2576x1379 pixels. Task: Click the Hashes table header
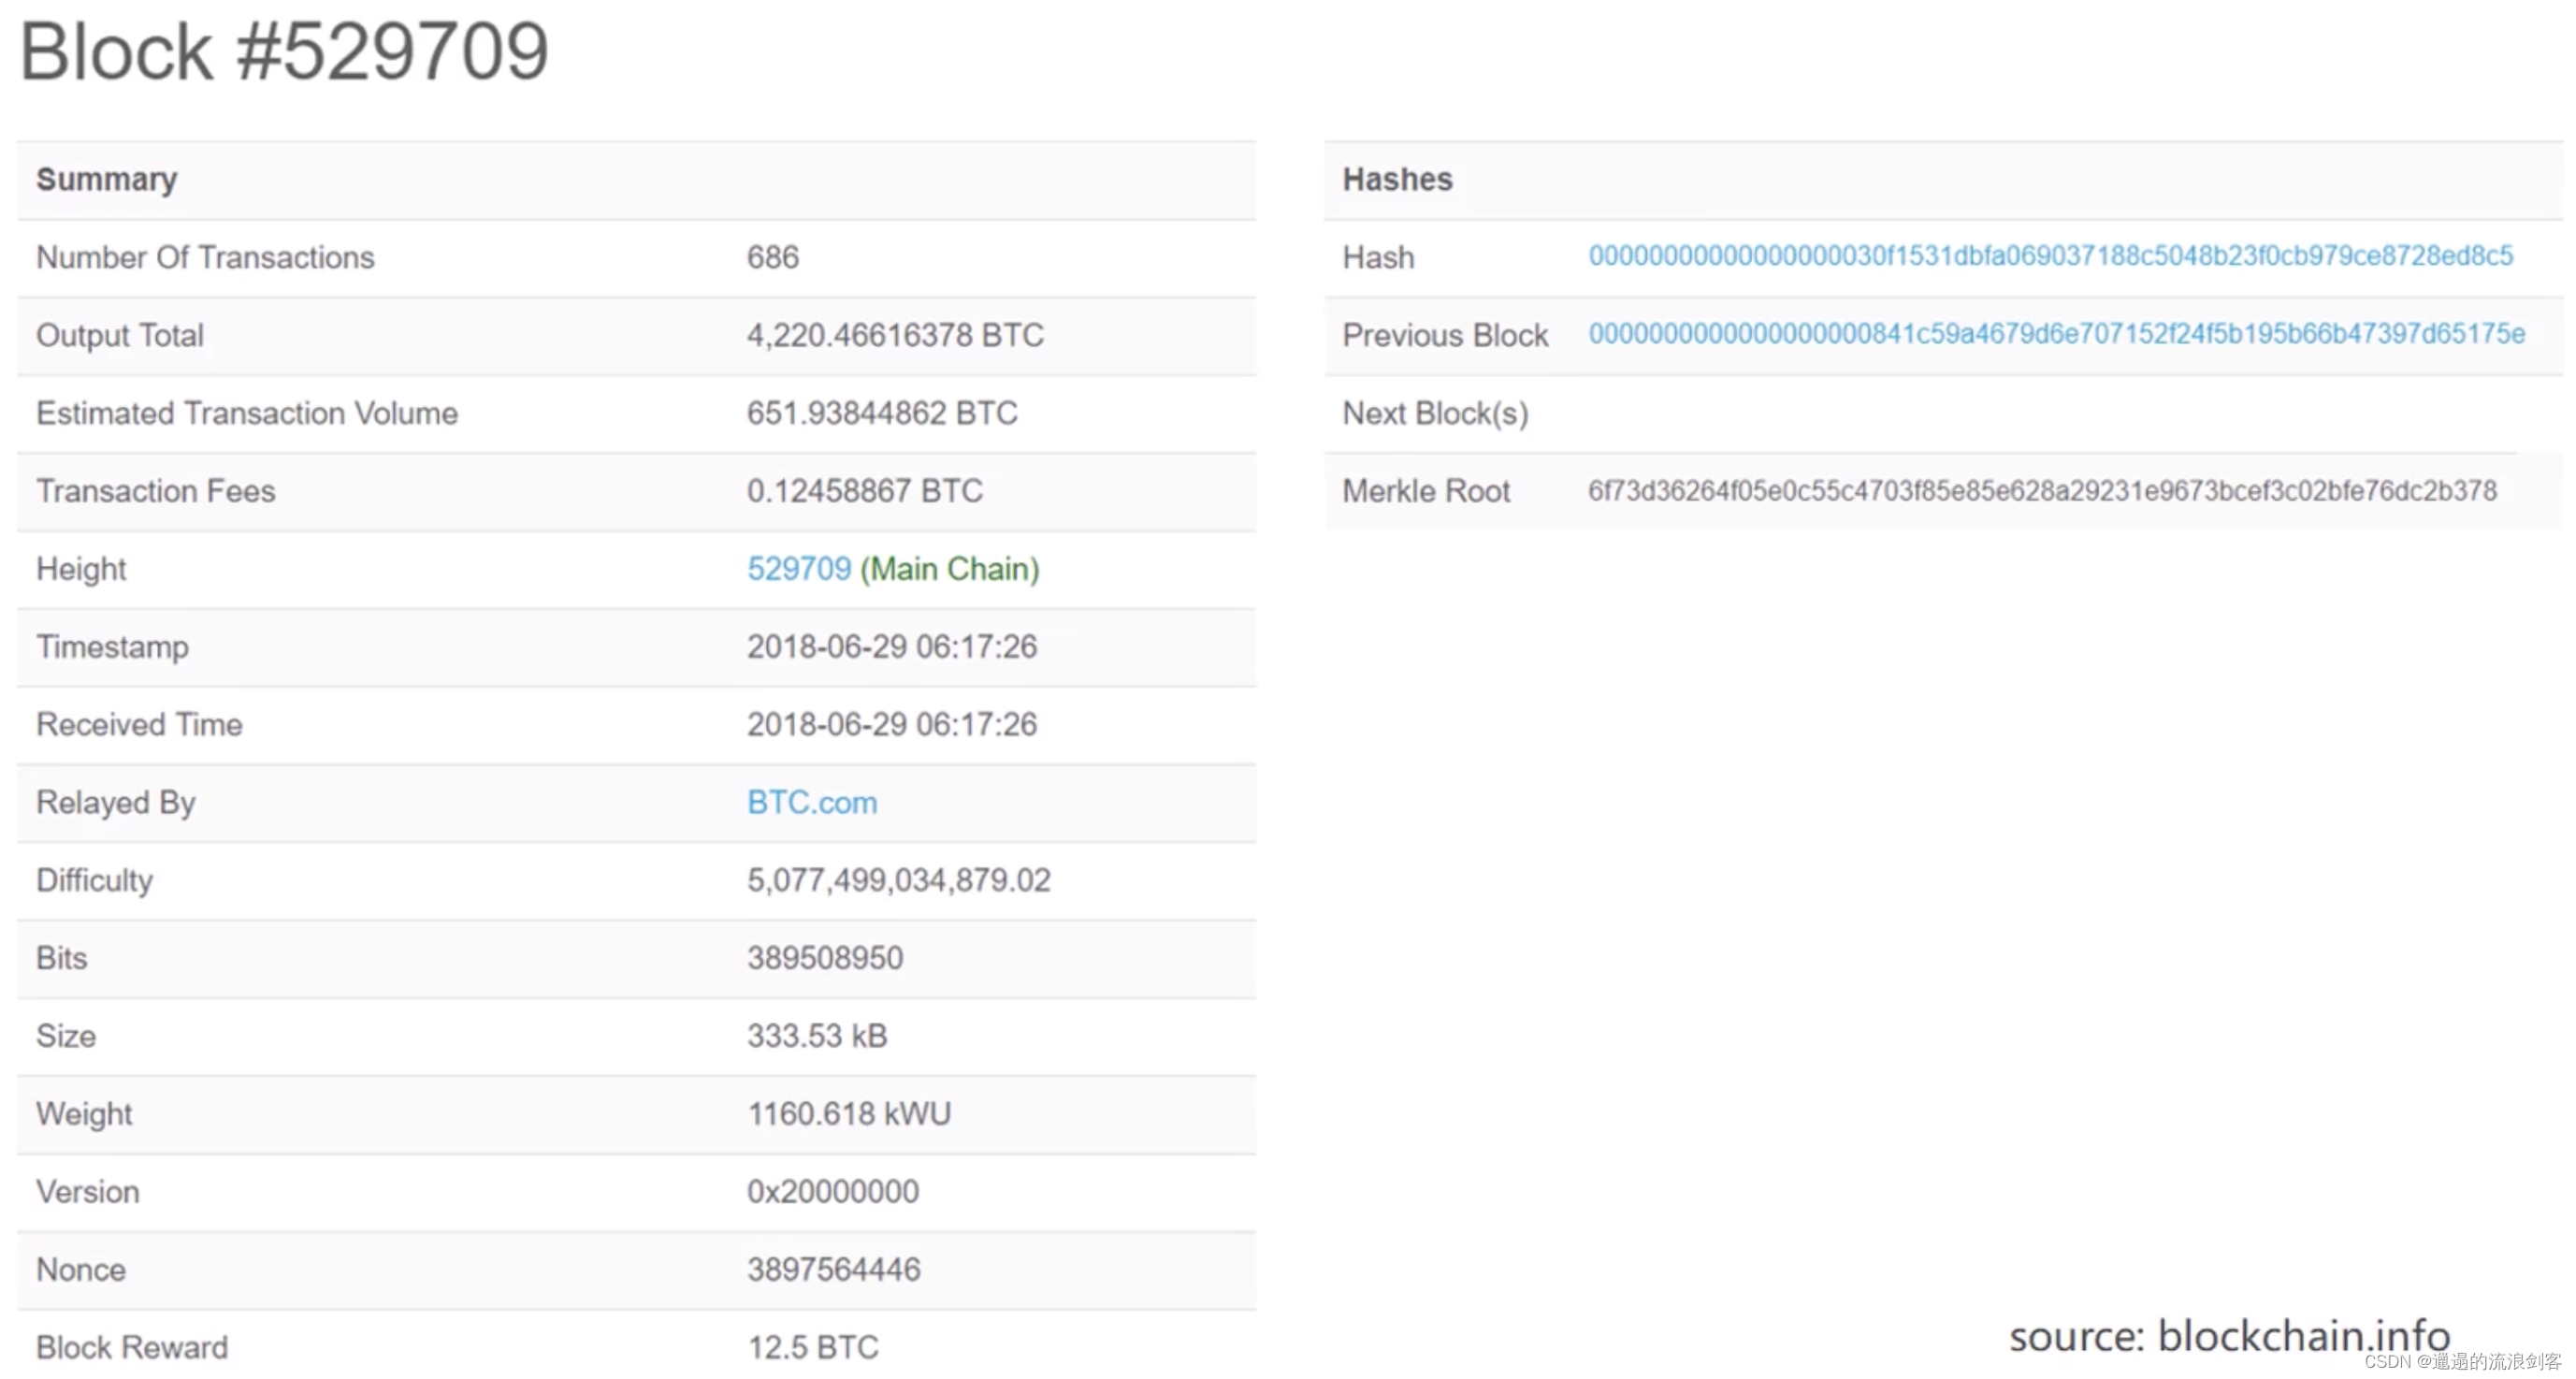[x=1396, y=179]
